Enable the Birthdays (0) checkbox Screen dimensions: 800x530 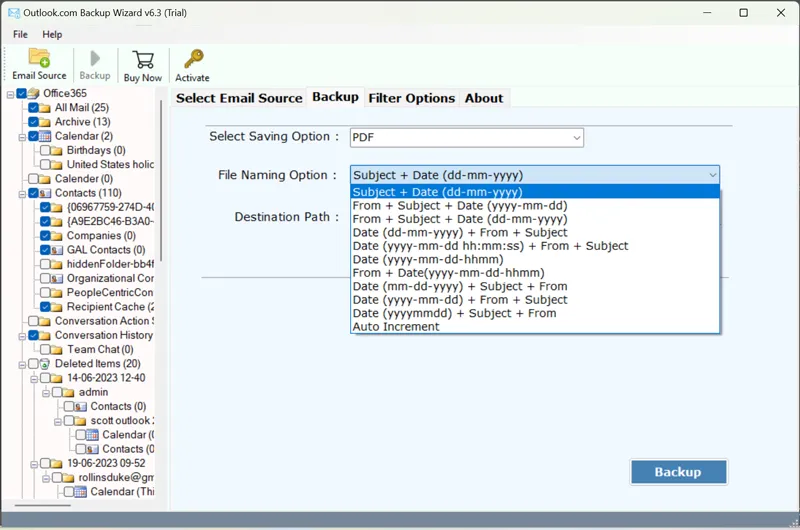point(45,151)
